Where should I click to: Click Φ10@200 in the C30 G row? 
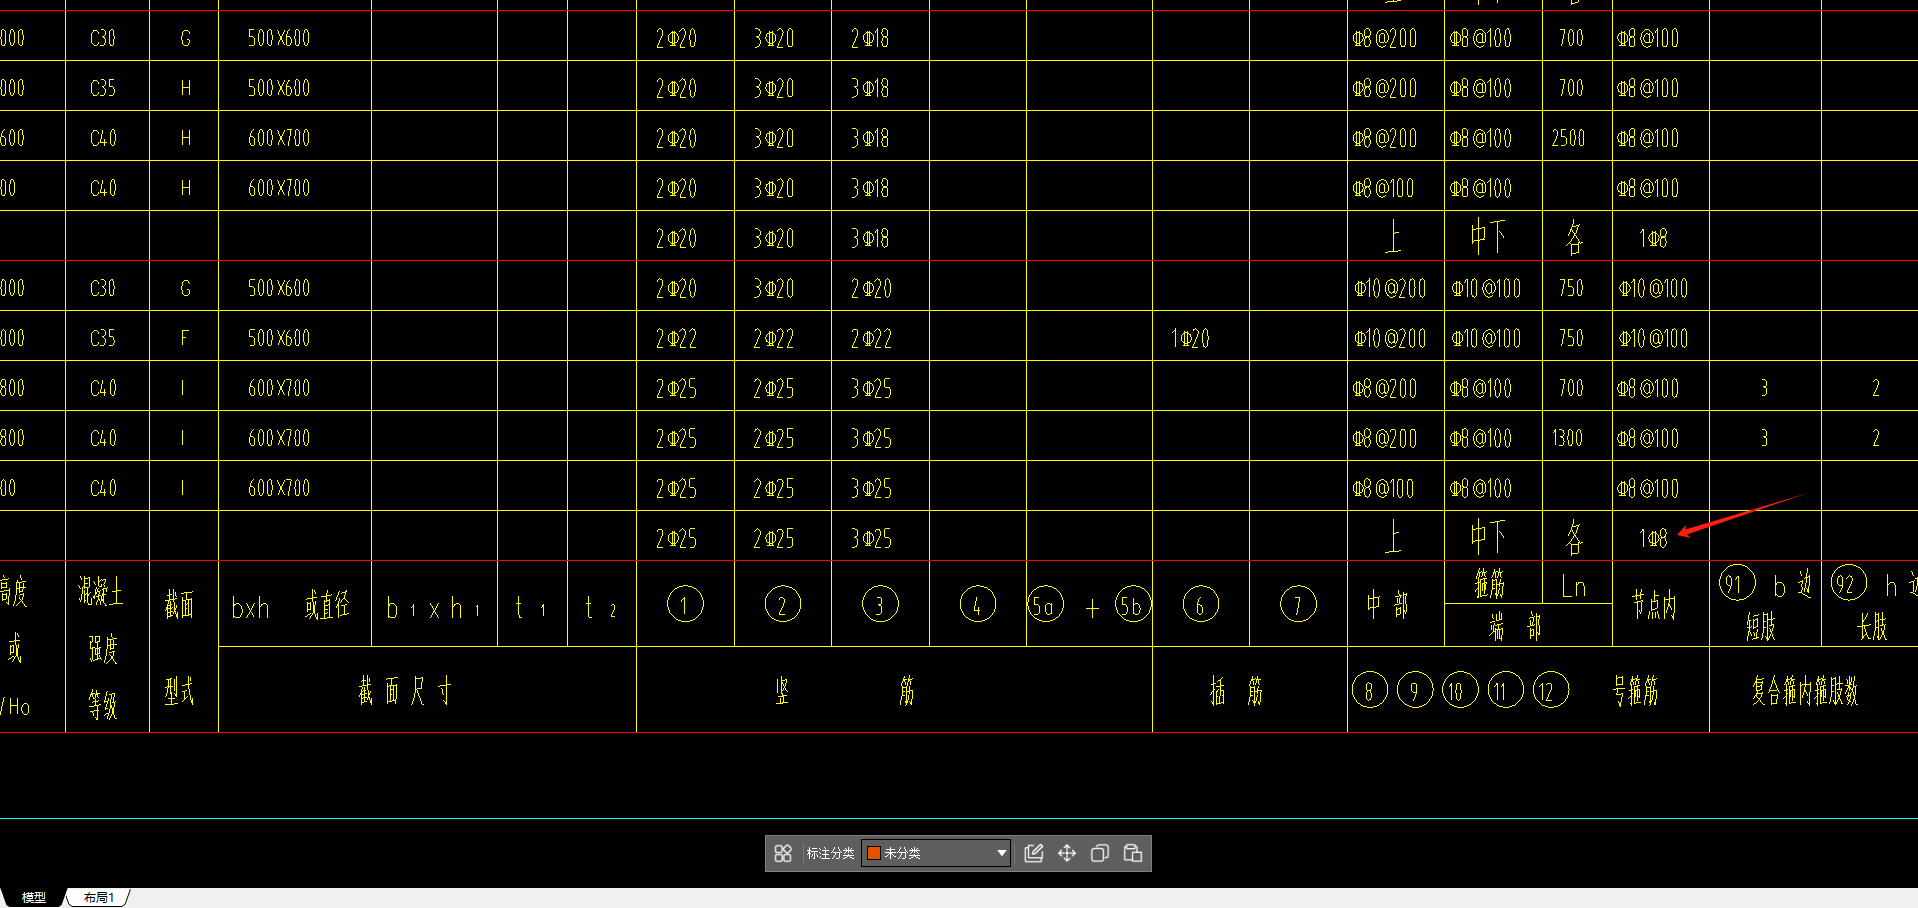pyautogui.click(x=1390, y=289)
